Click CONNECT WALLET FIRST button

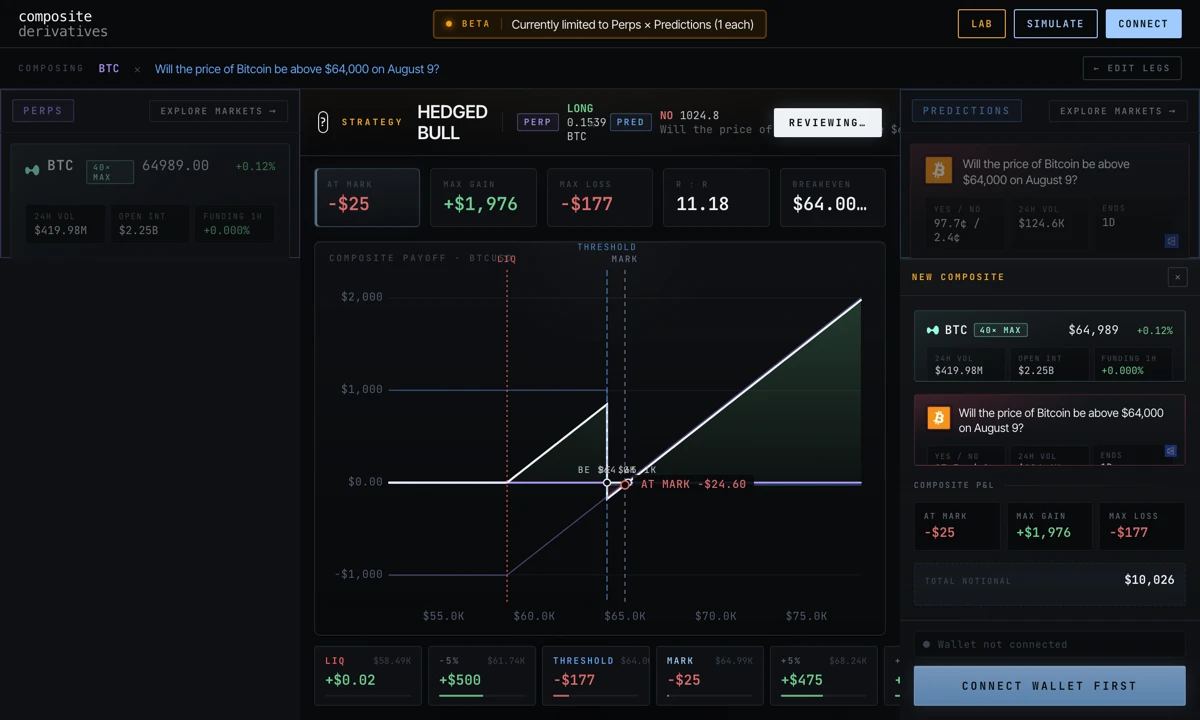pyautogui.click(x=1049, y=686)
